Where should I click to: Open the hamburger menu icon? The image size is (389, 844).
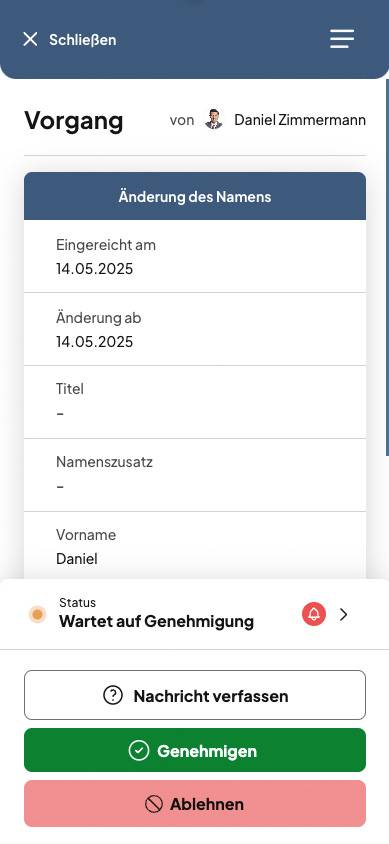pos(342,39)
